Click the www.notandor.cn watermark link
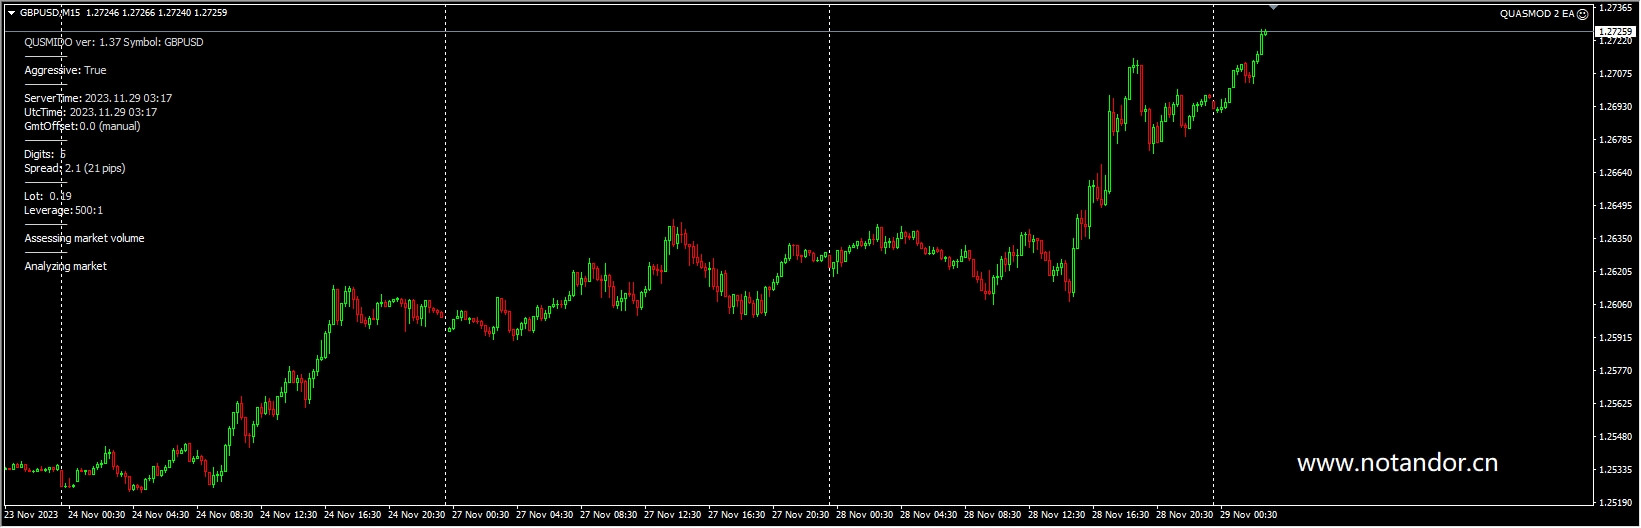This screenshot has width=1641, height=528. coord(1396,463)
